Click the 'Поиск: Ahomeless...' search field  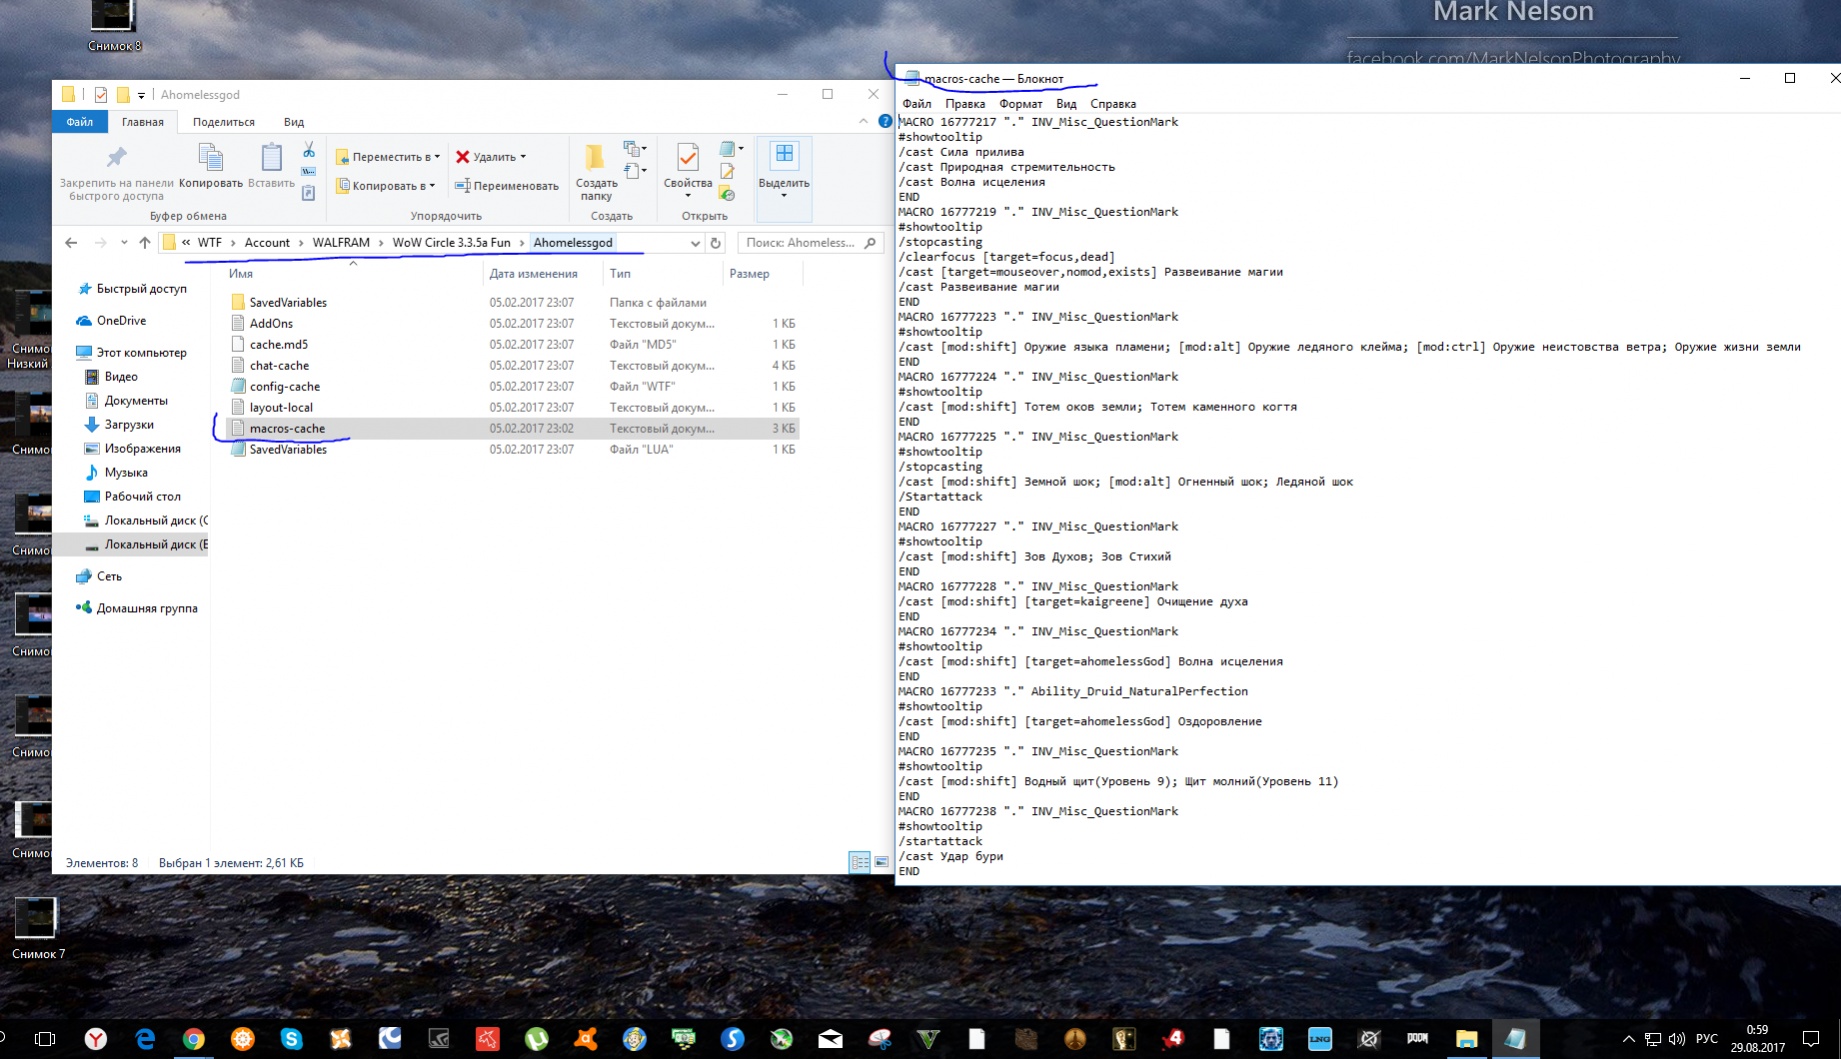click(800, 243)
